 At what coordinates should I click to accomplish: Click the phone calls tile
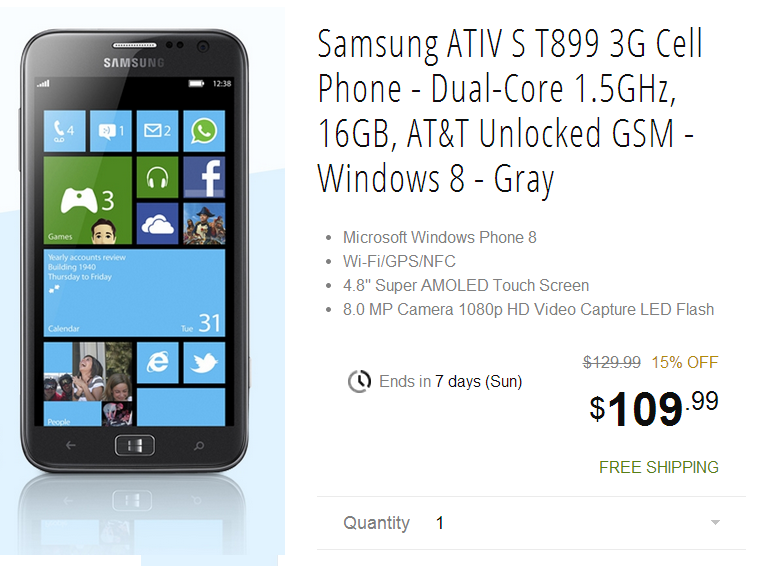pos(65,131)
